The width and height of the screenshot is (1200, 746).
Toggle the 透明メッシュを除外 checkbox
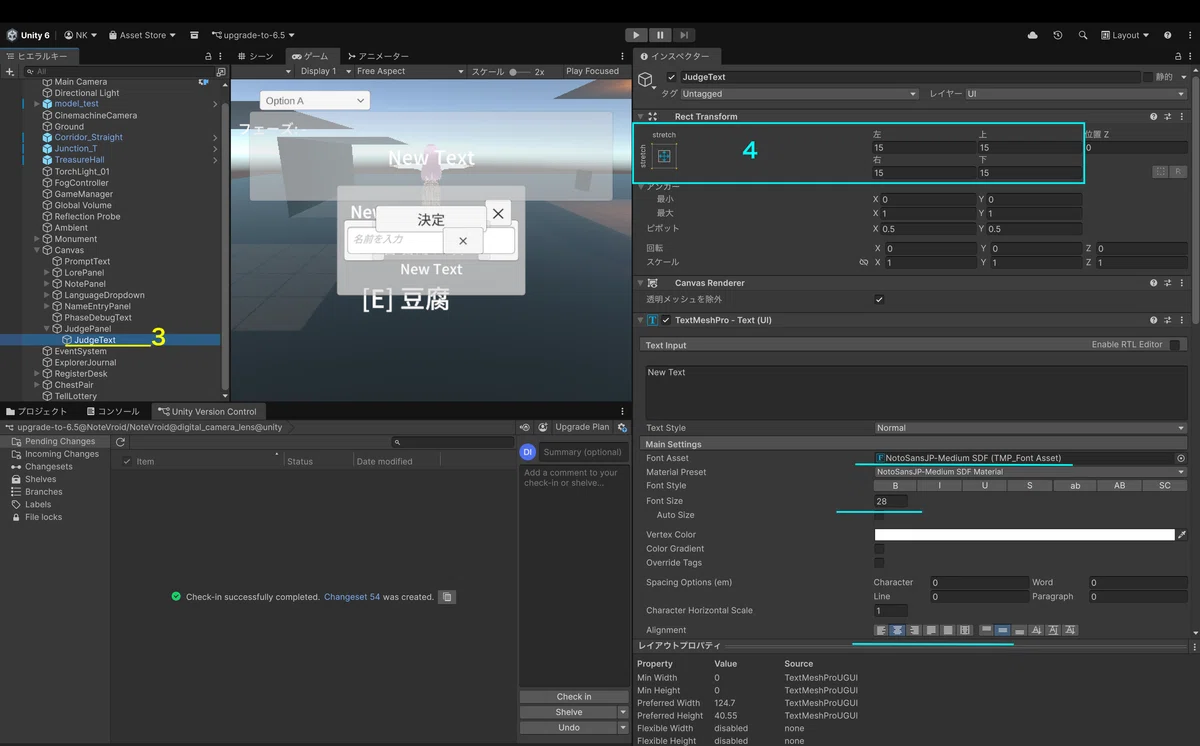[879, 299]
